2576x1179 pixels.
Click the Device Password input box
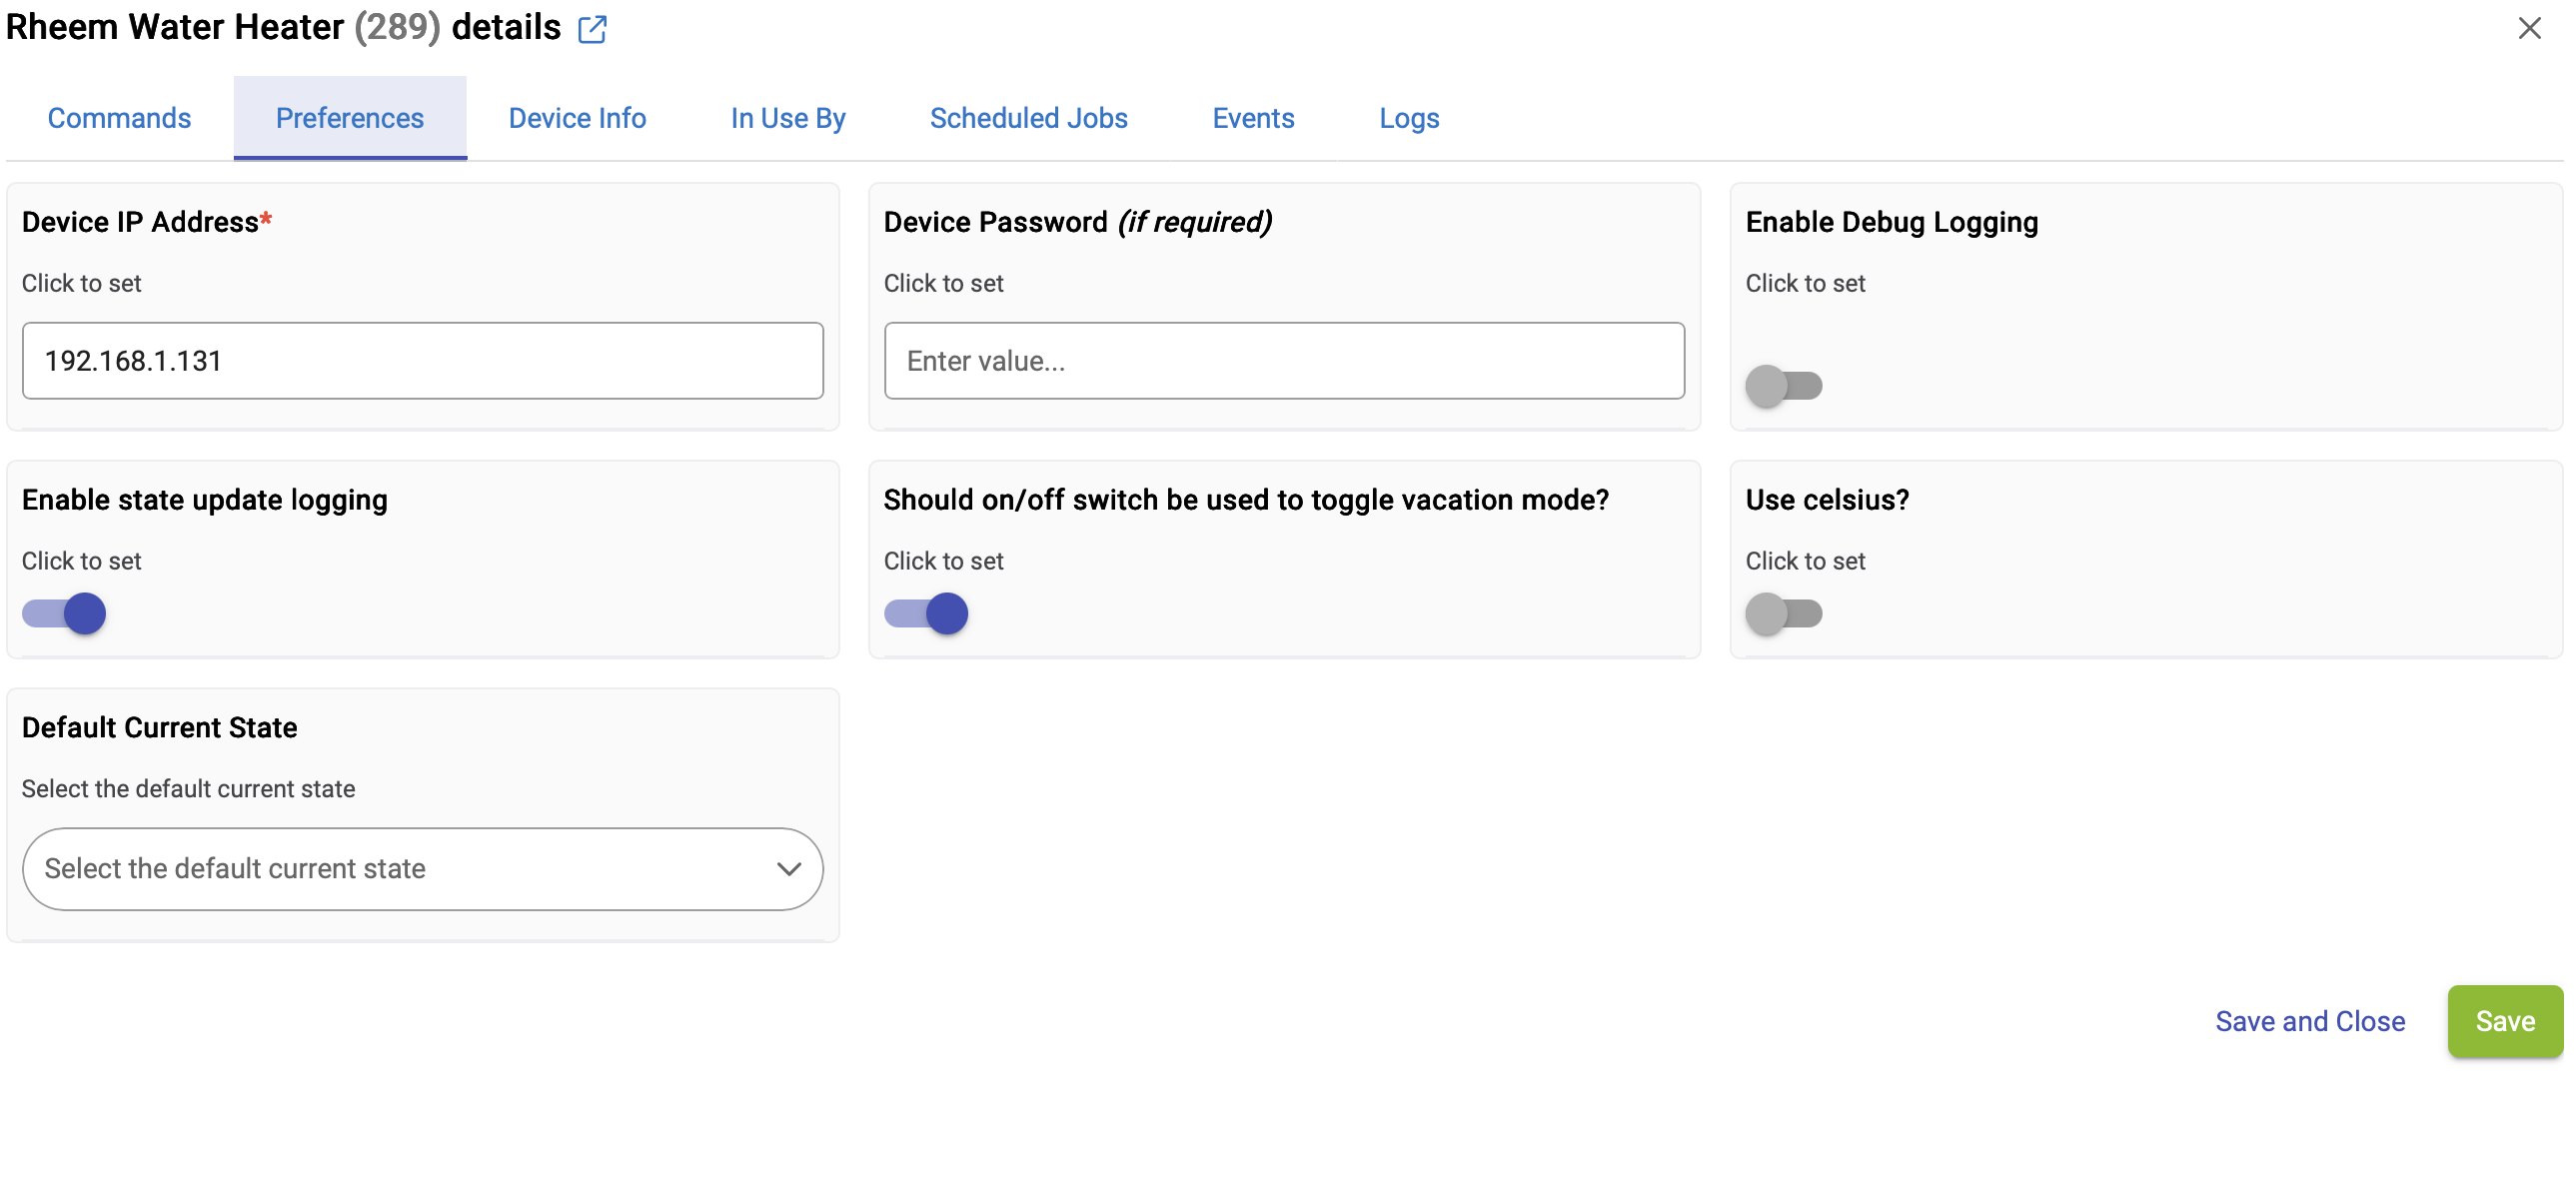pyautogui.click(x=1284, y=361)
